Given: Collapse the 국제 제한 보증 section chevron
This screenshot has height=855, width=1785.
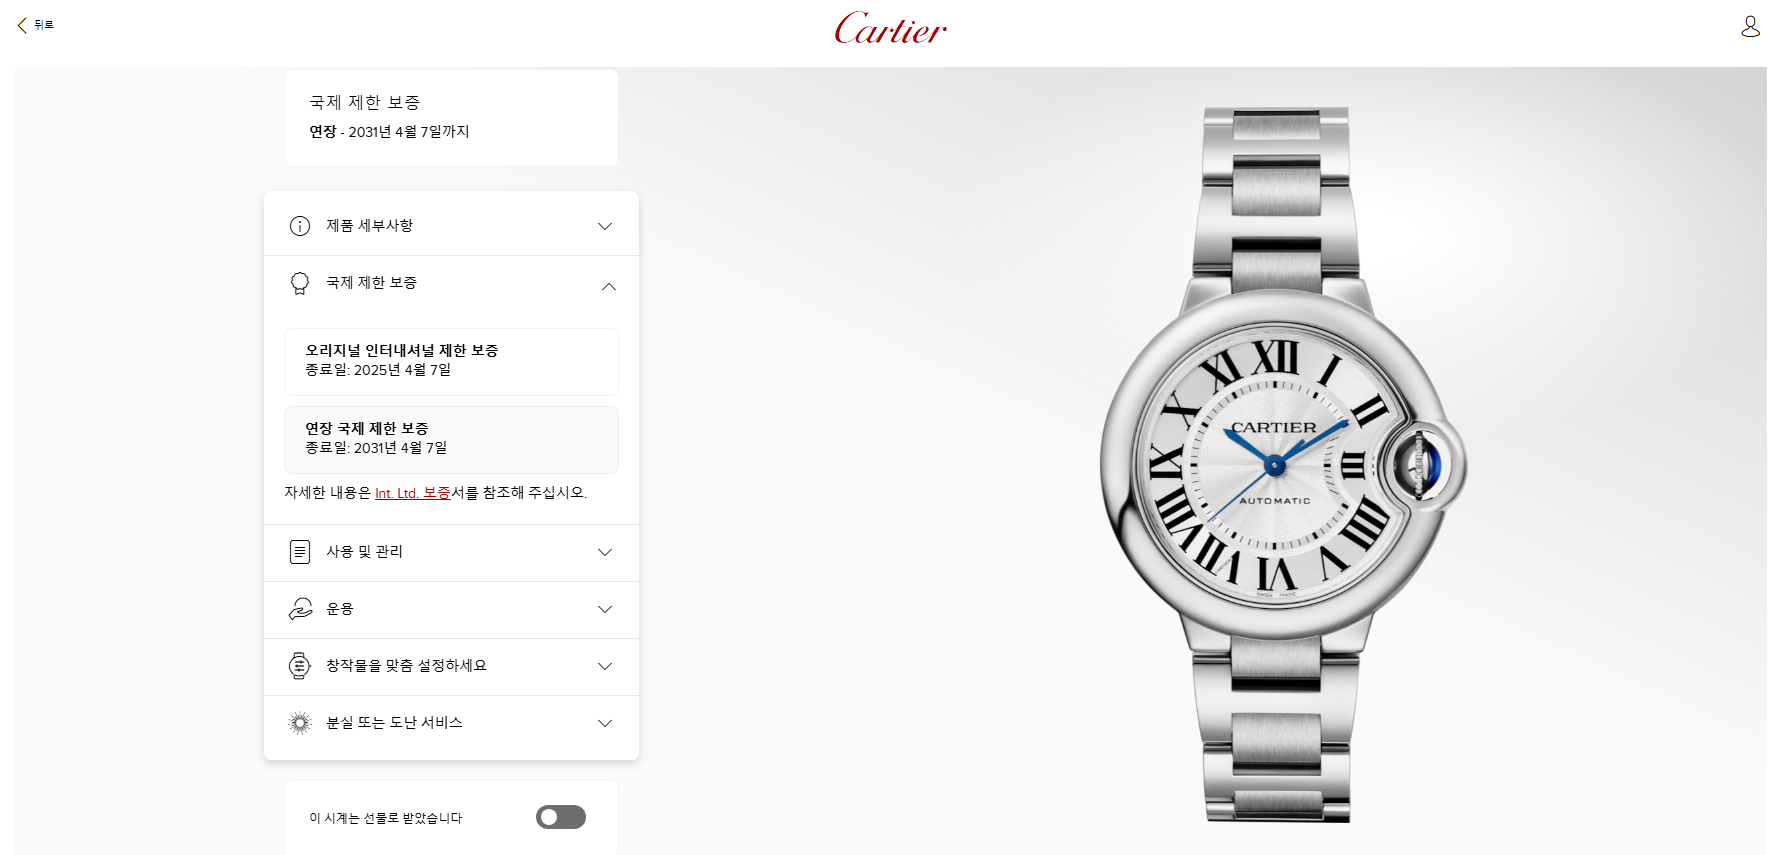Looking at the screenshot, I should pyautogui.click(x=609, y=287).
